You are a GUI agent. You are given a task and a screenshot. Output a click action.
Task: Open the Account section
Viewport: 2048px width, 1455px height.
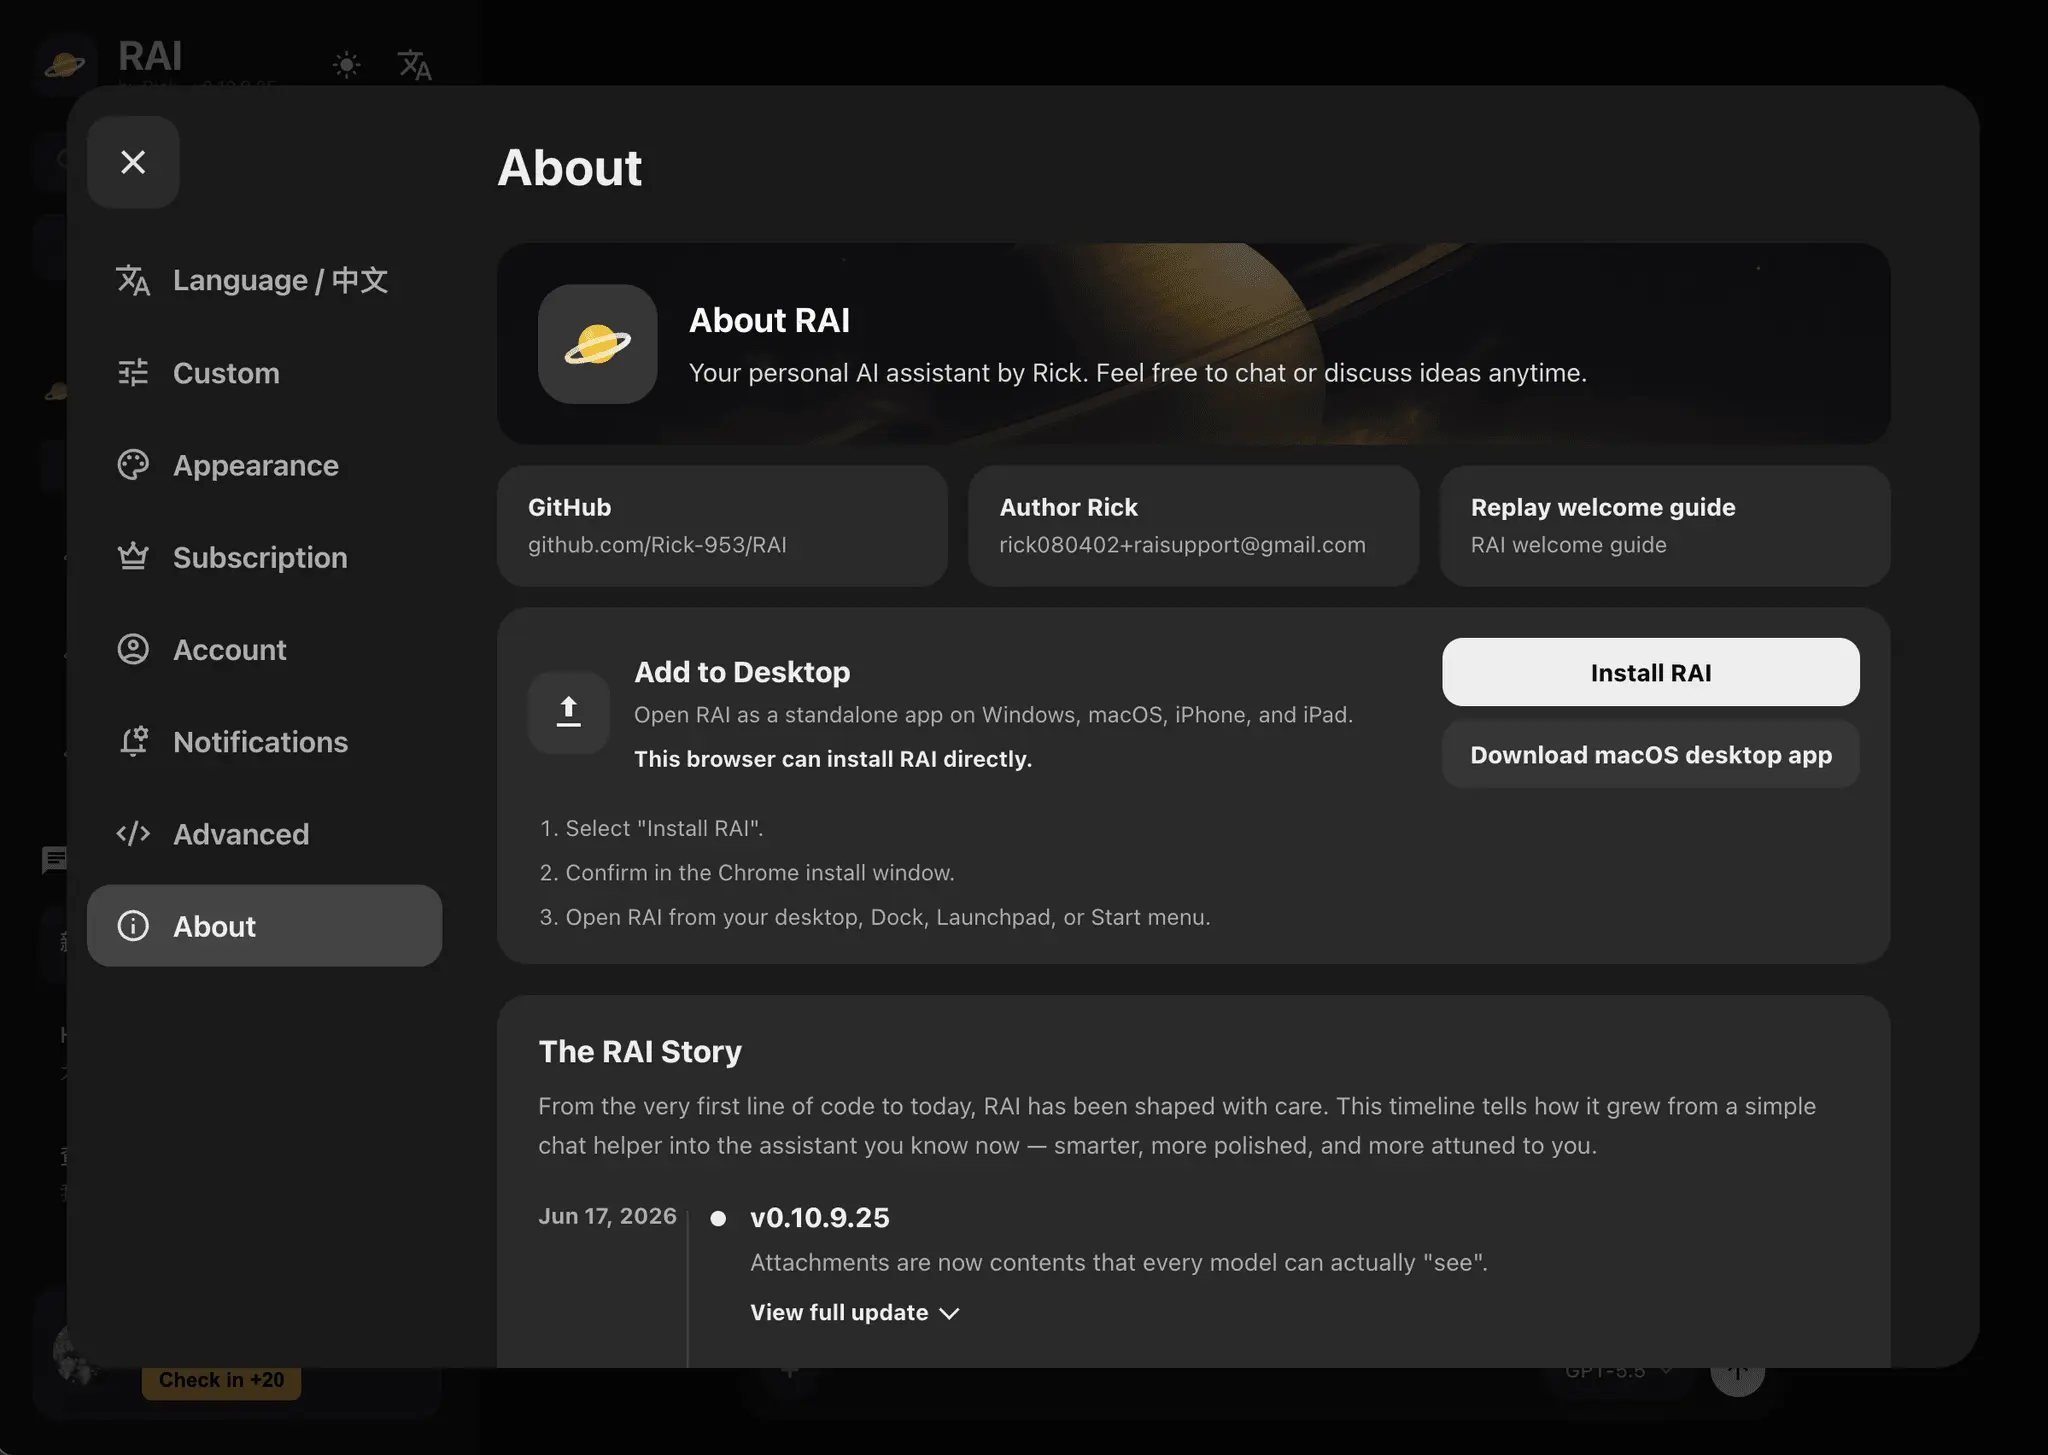[x=264, y=649]
